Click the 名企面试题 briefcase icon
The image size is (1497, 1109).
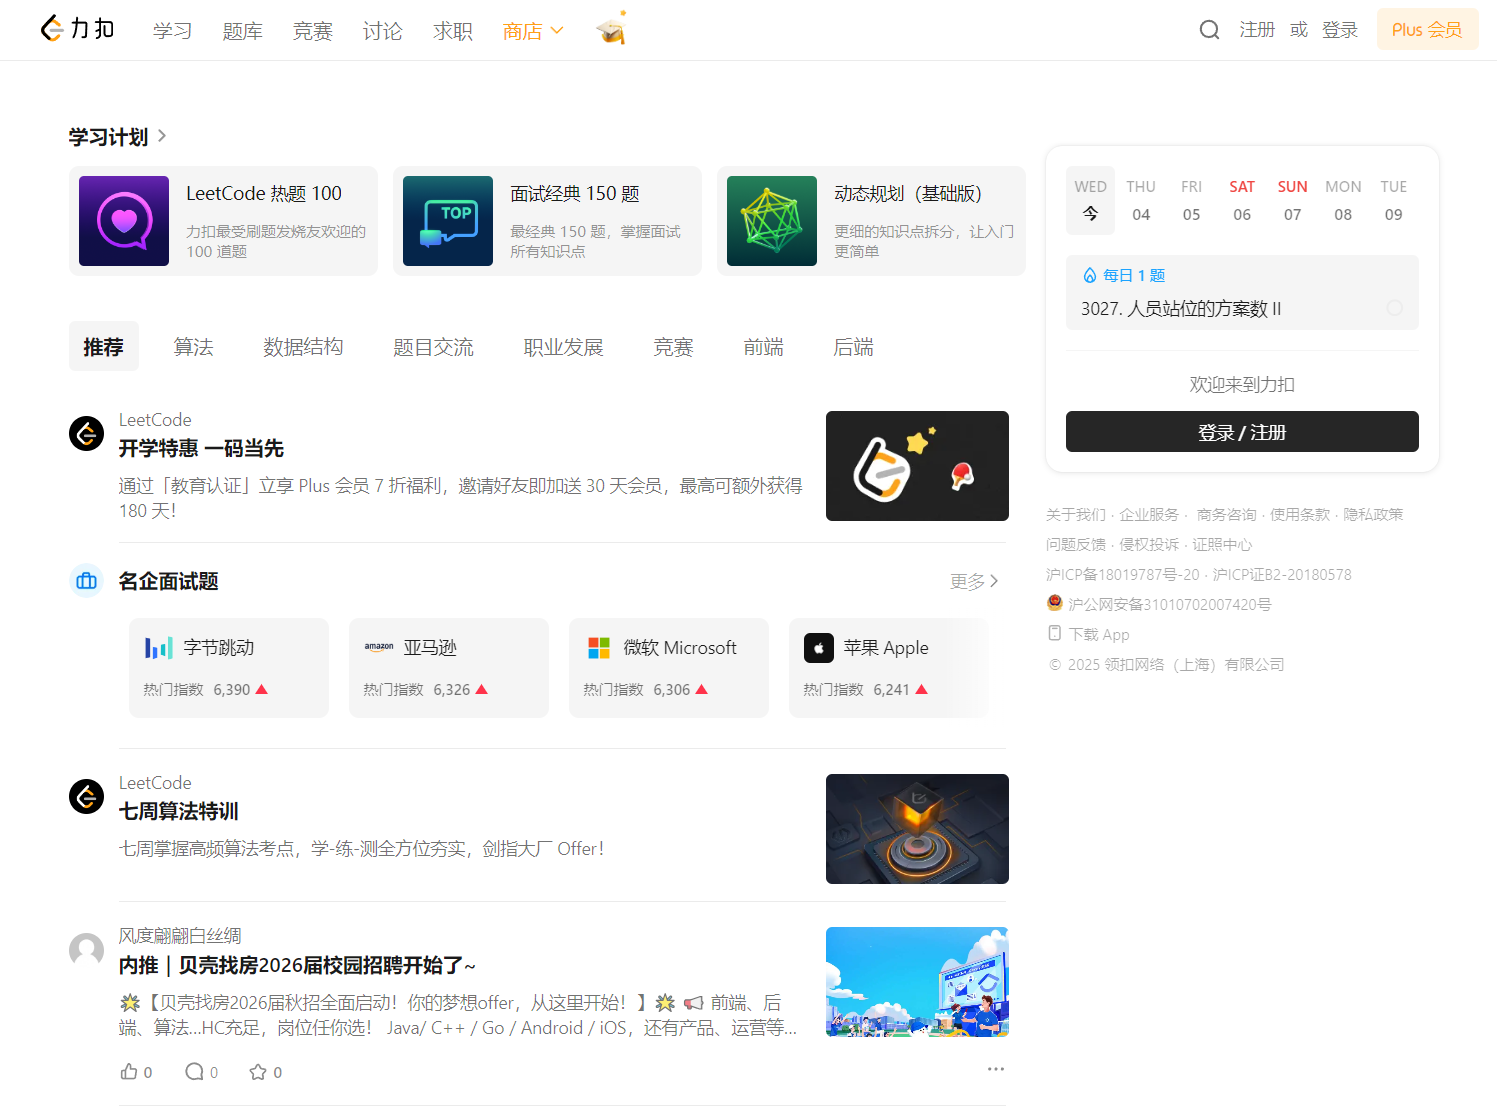pyautogui.click(x=87, y=581)
